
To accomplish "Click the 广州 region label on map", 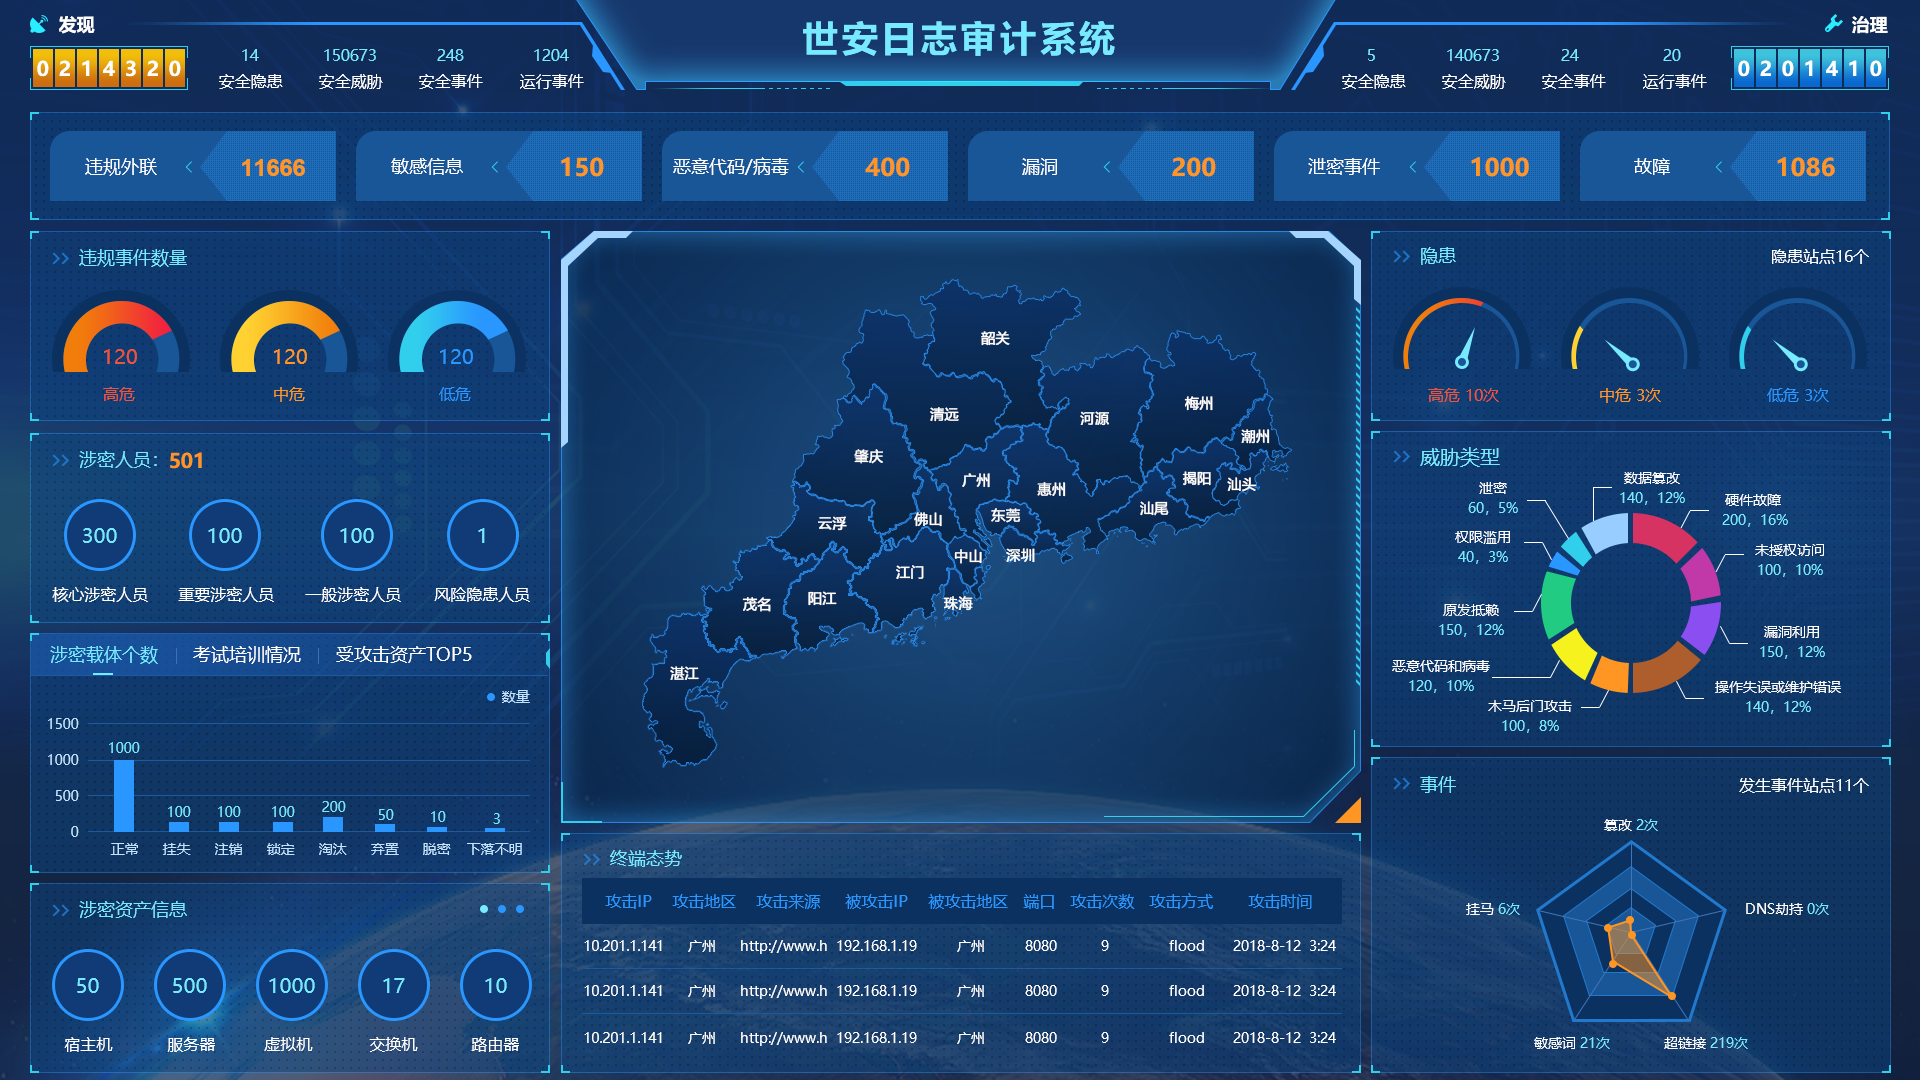I will 976,480.
